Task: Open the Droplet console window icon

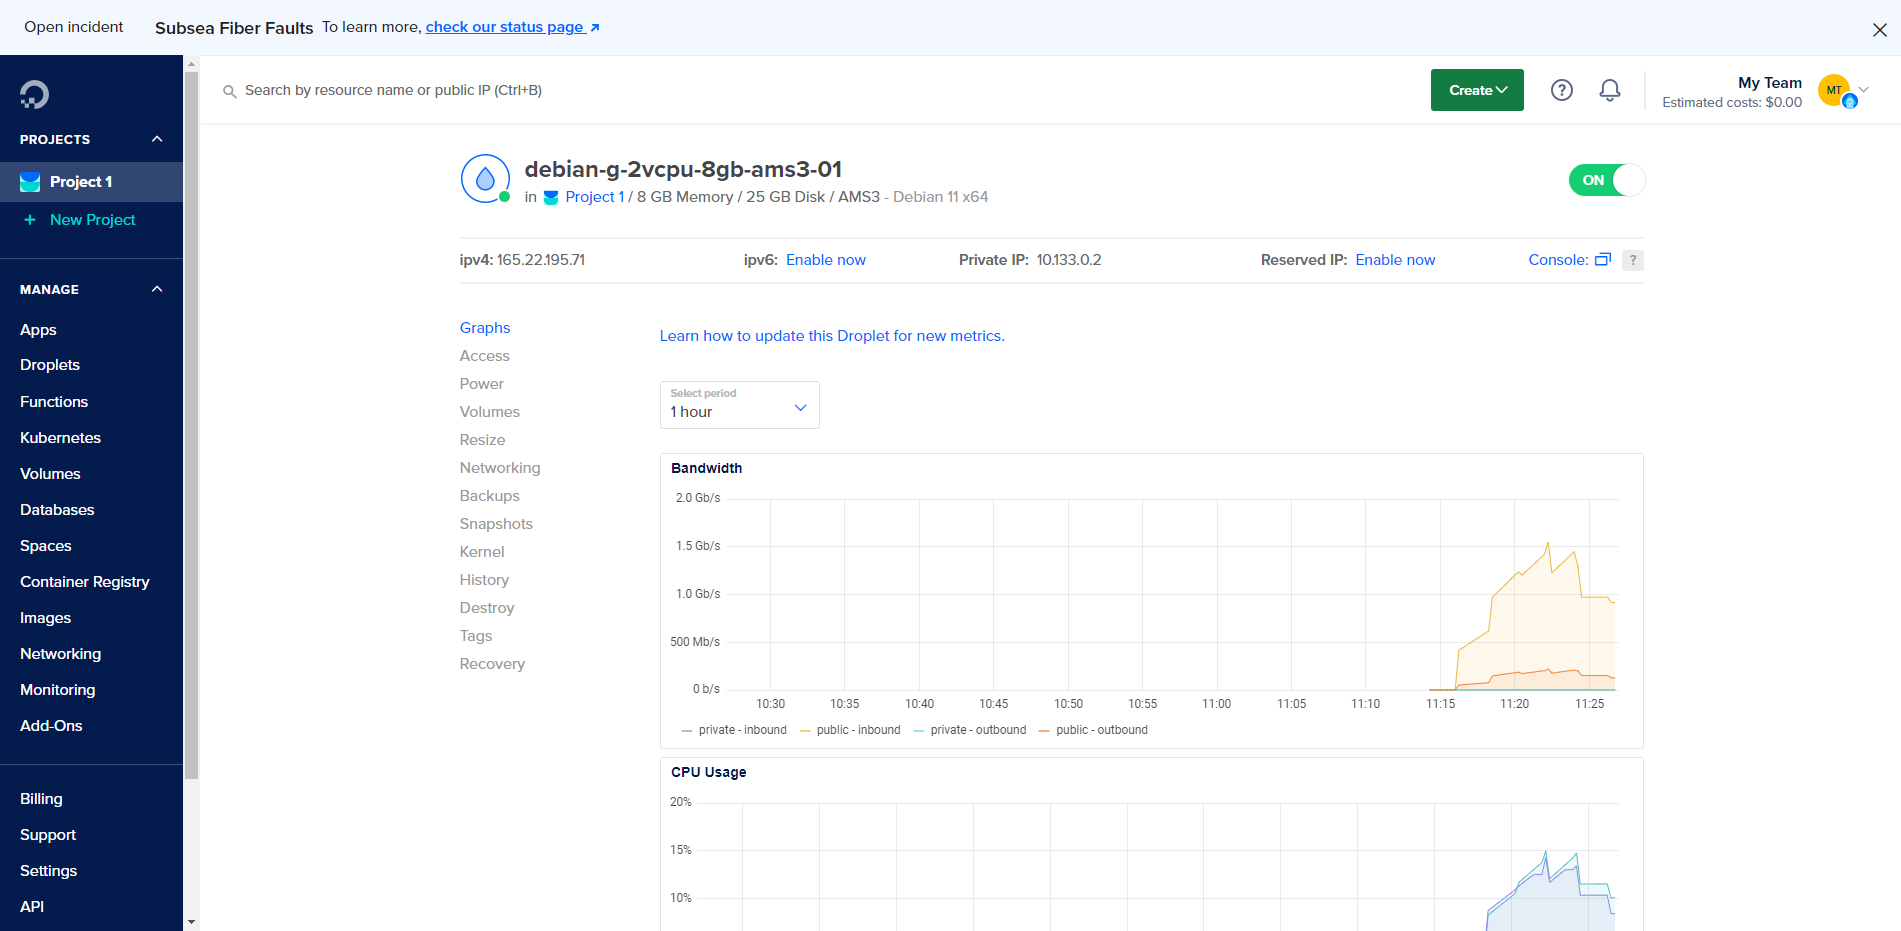Action: coord(1602,259)
